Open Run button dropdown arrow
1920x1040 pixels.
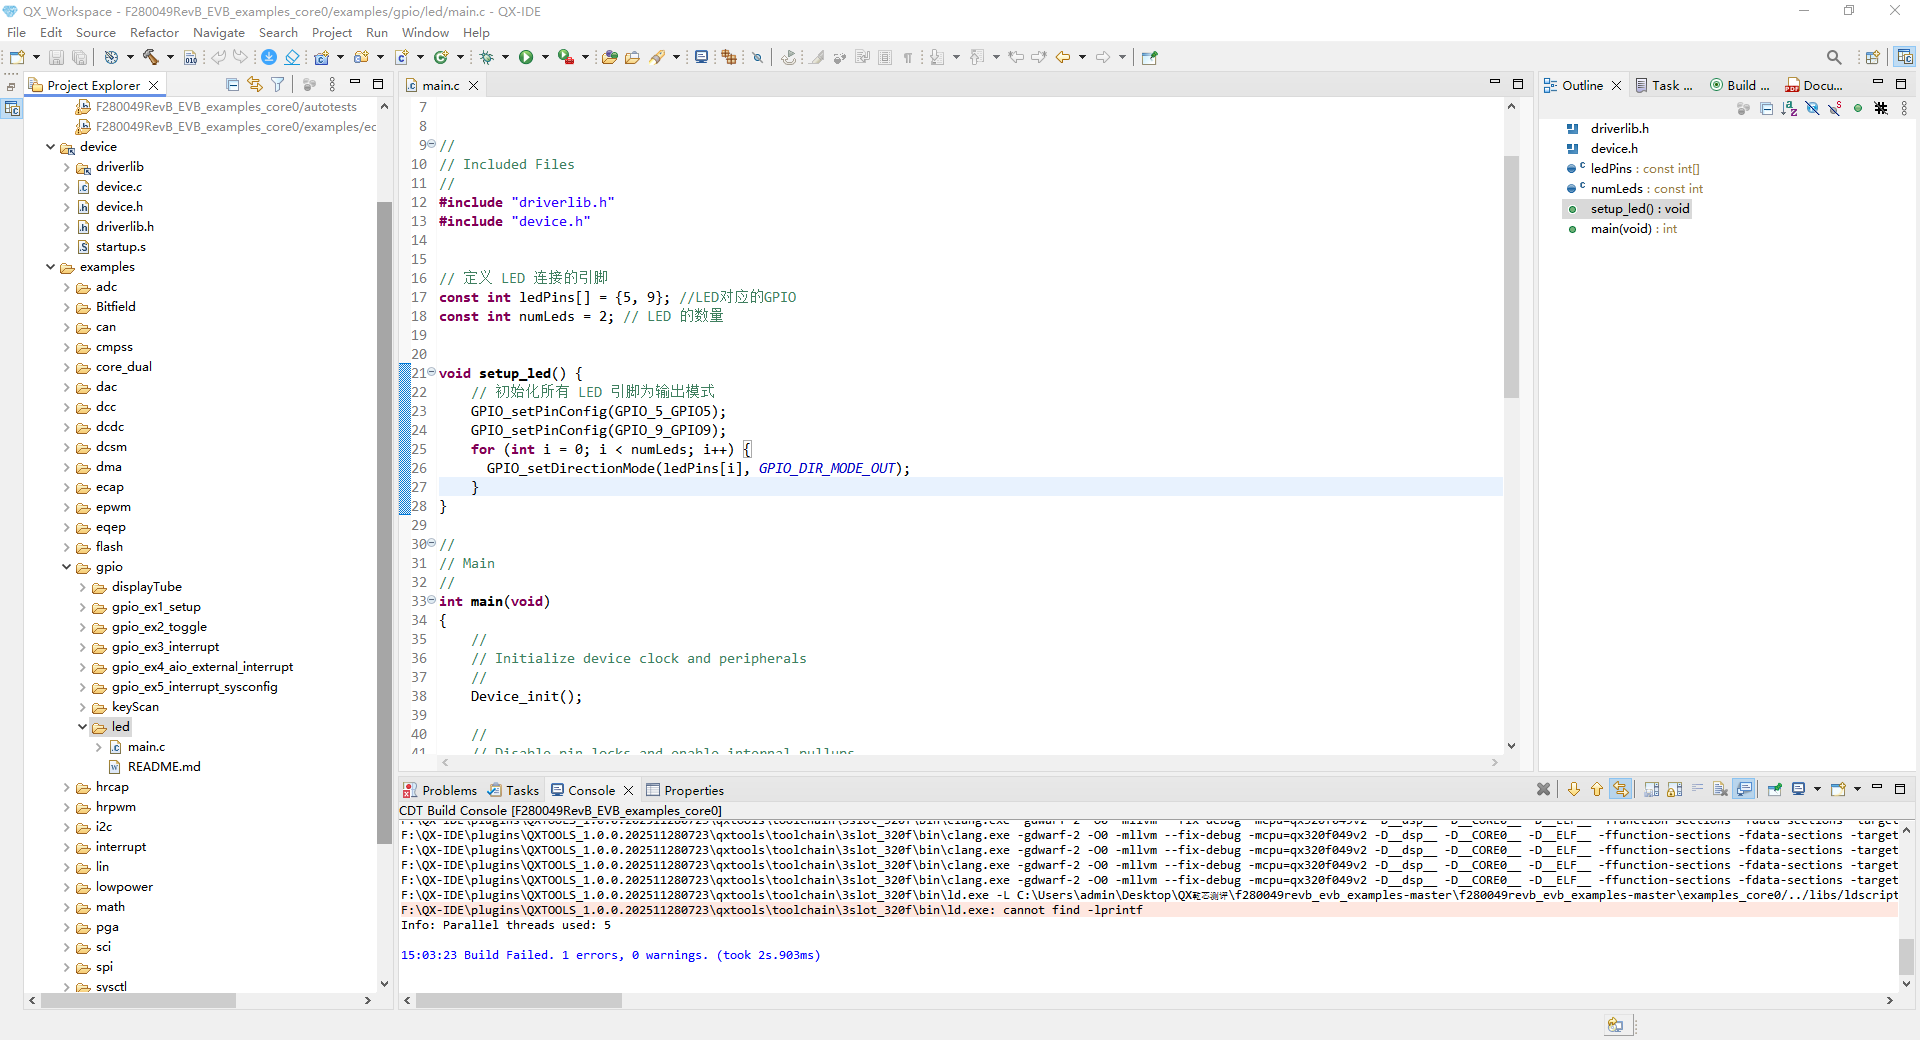pos(545,57)
